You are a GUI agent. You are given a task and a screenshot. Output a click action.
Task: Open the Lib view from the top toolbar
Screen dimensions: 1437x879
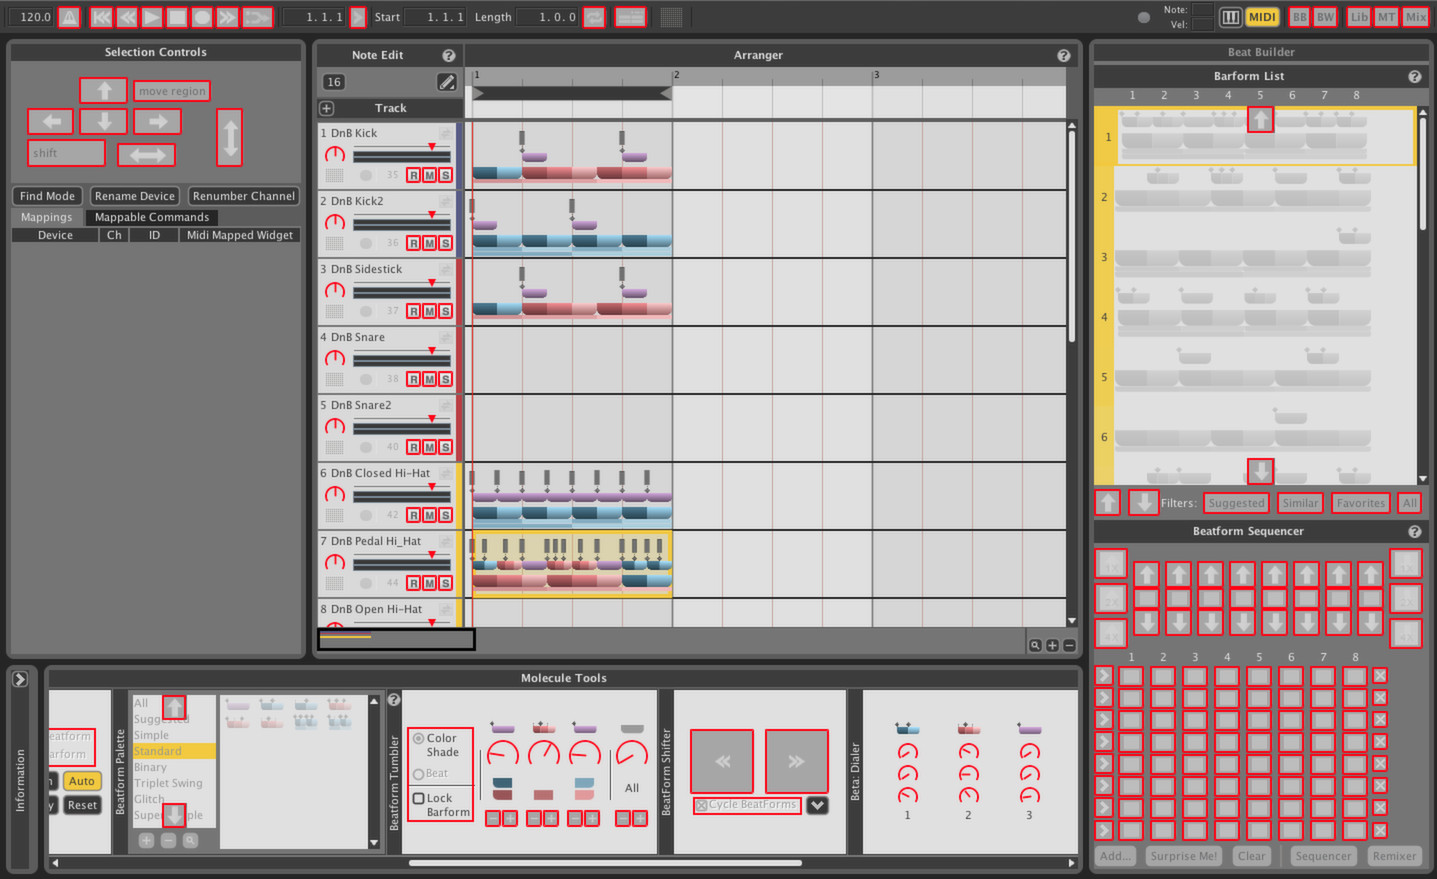pos(1357,17)
